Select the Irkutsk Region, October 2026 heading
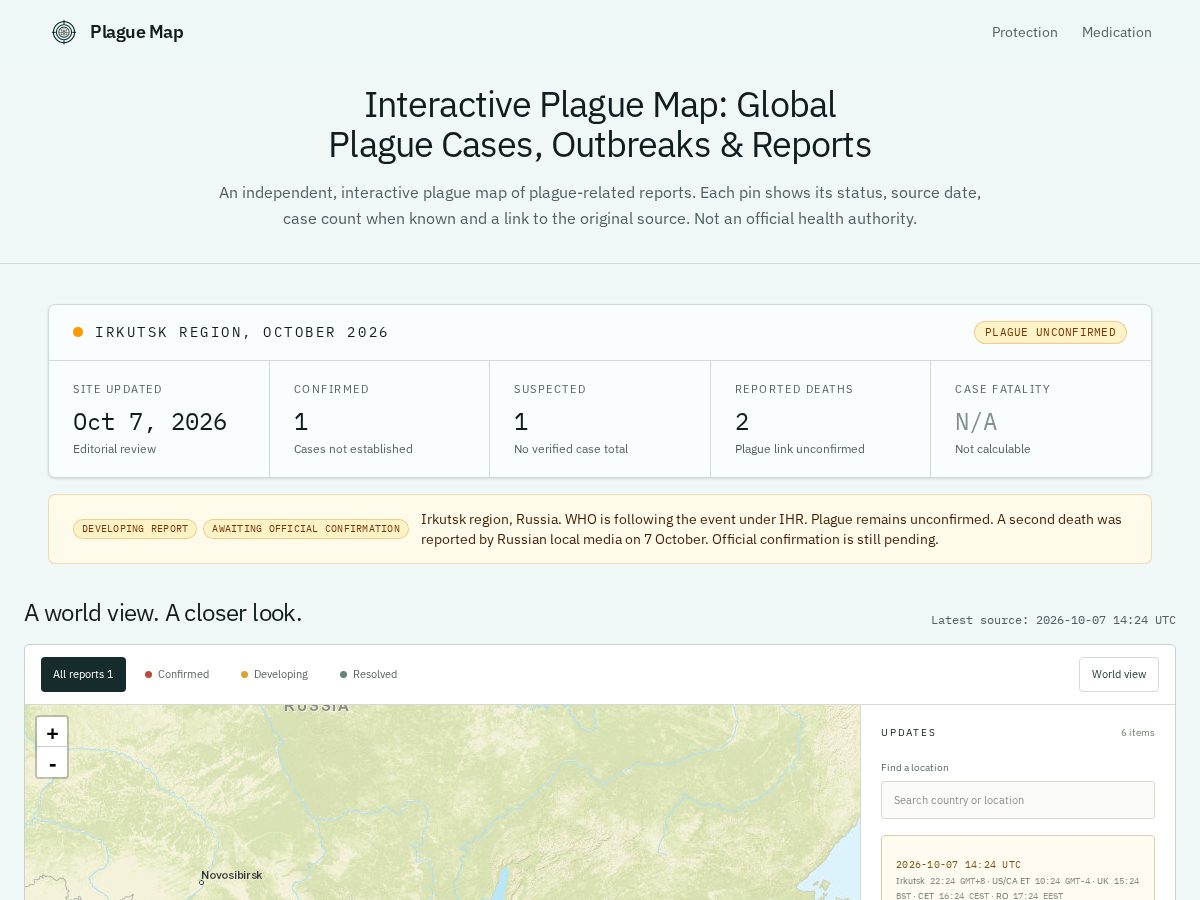The height and width of the screenshot is (900, 1200). click(x=242, y=332)
